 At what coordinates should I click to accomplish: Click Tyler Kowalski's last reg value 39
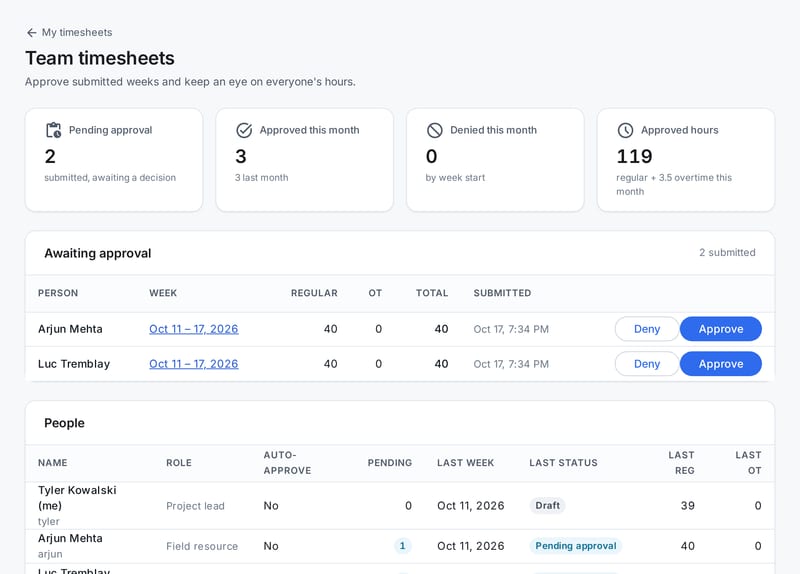tap(688, 506)
